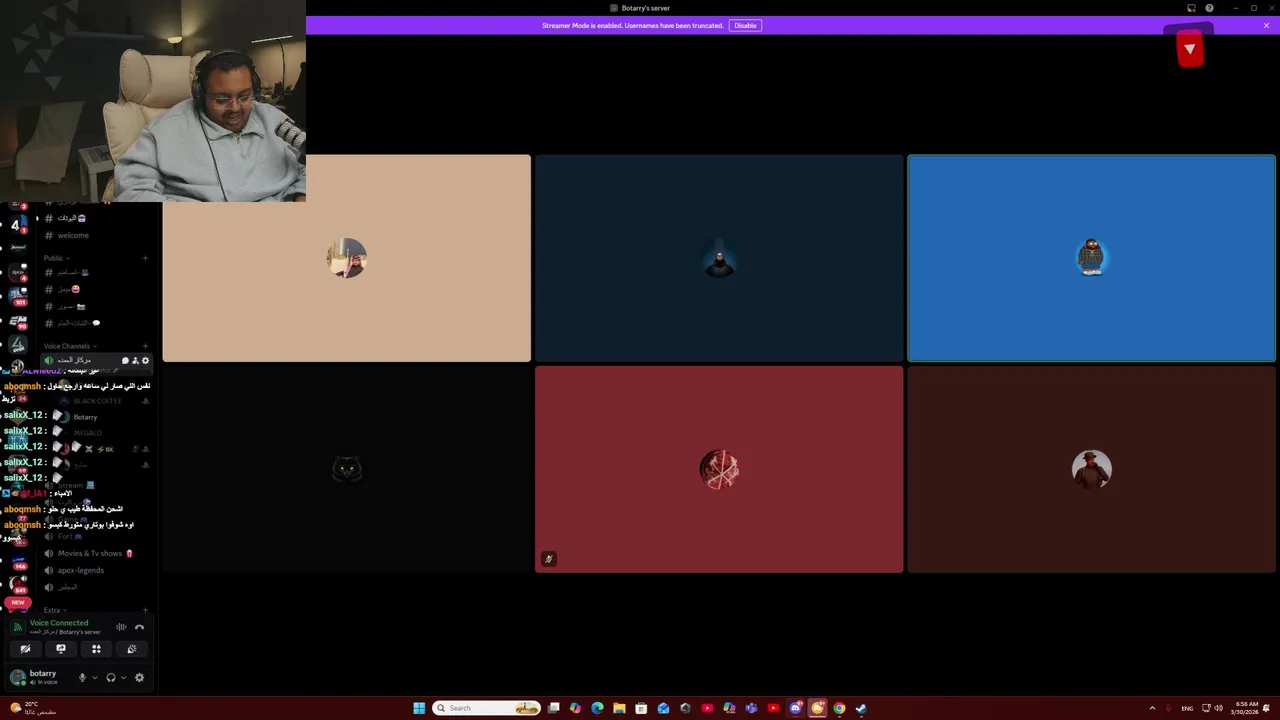The height and width of the screenshot is (720, 1280).
Task: Focus the dark navy participant tile
Action: (x=719, y=258)
